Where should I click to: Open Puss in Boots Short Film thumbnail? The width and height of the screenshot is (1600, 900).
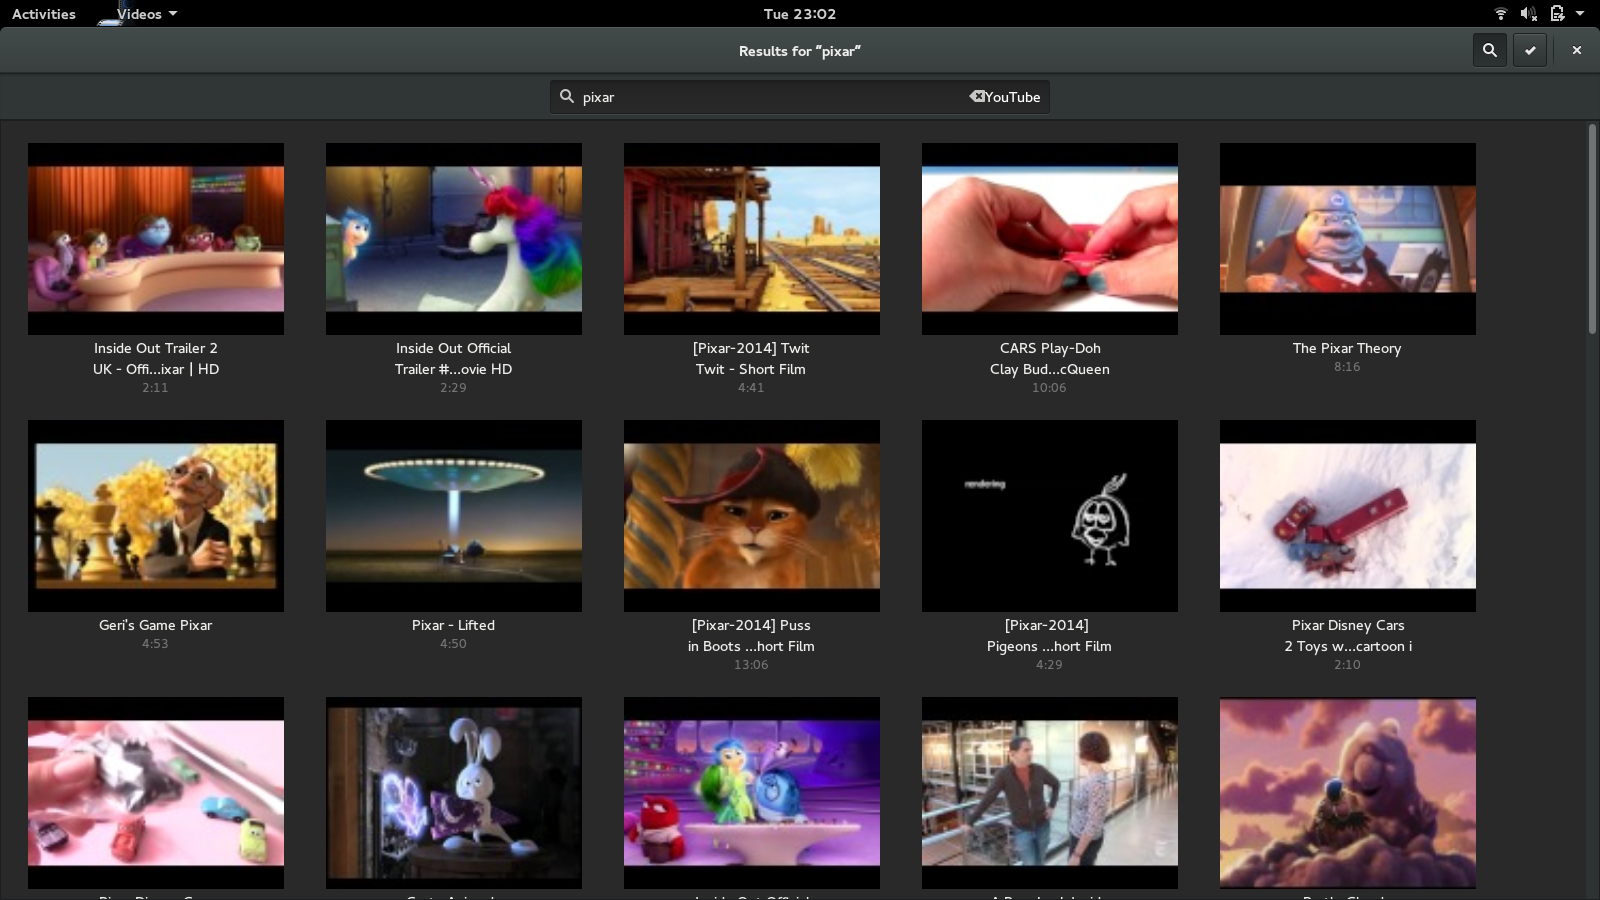click(x=752, y=516)
